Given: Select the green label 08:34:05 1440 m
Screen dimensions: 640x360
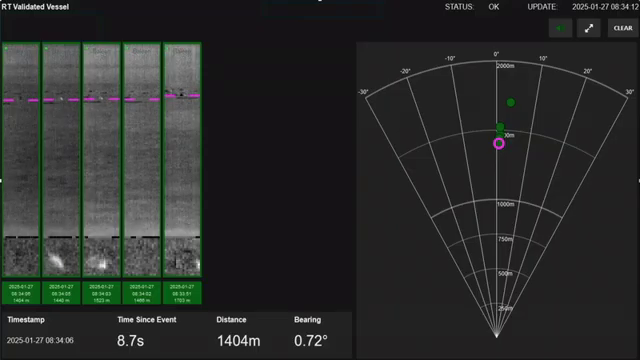Looking at the screenshot, I should click(x=61, y=293).
